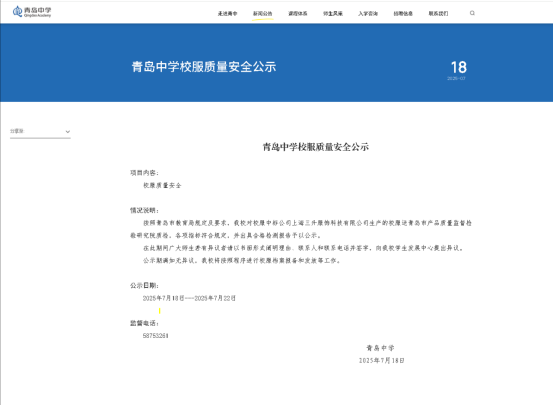Select the 入学咨询 menu item
The width and height of the screenshot is (554, 405).
click(x=368, y=13)
